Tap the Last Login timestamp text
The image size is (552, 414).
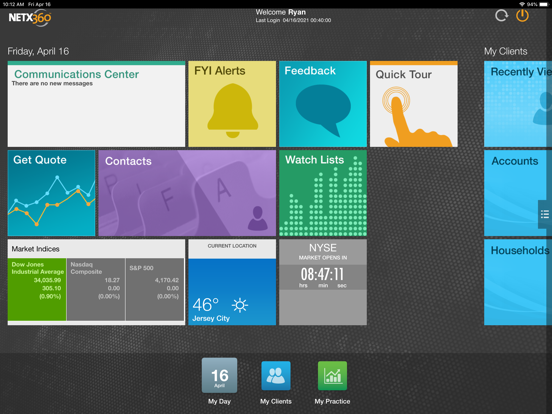click(293, 20)
